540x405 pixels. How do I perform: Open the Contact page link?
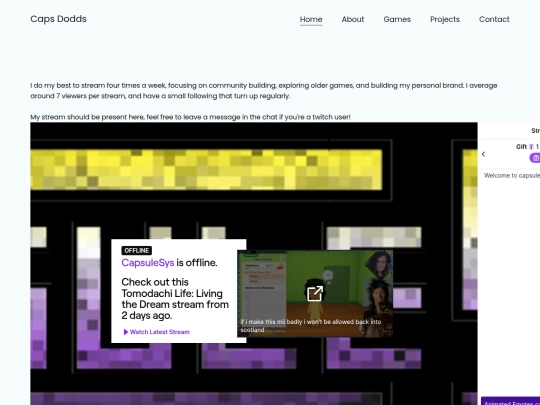[494, 19]
